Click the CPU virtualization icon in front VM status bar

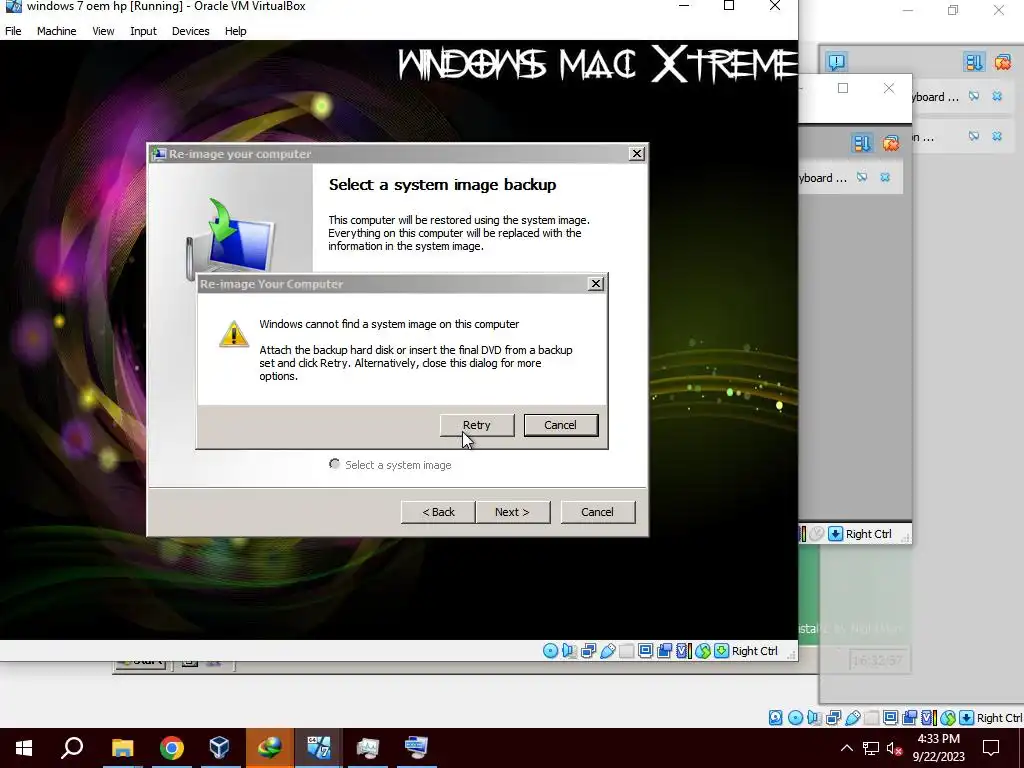point(684,651)
